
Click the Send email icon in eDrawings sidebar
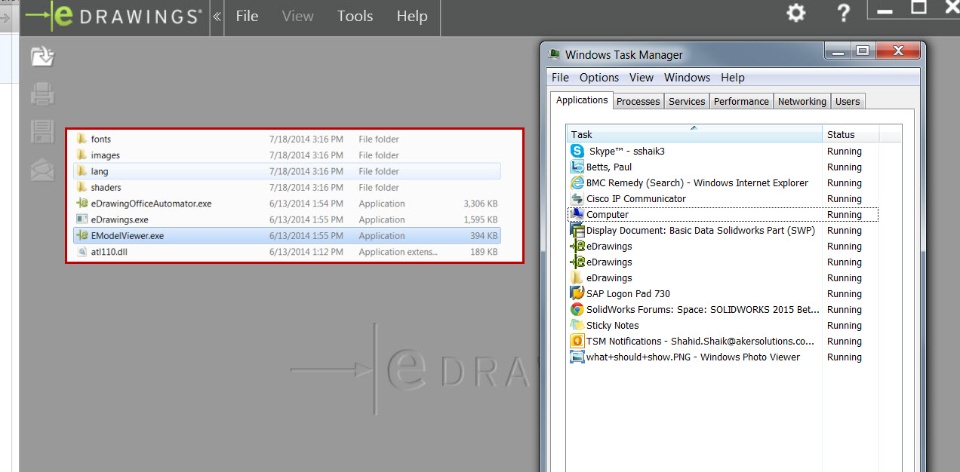[42, 170]
